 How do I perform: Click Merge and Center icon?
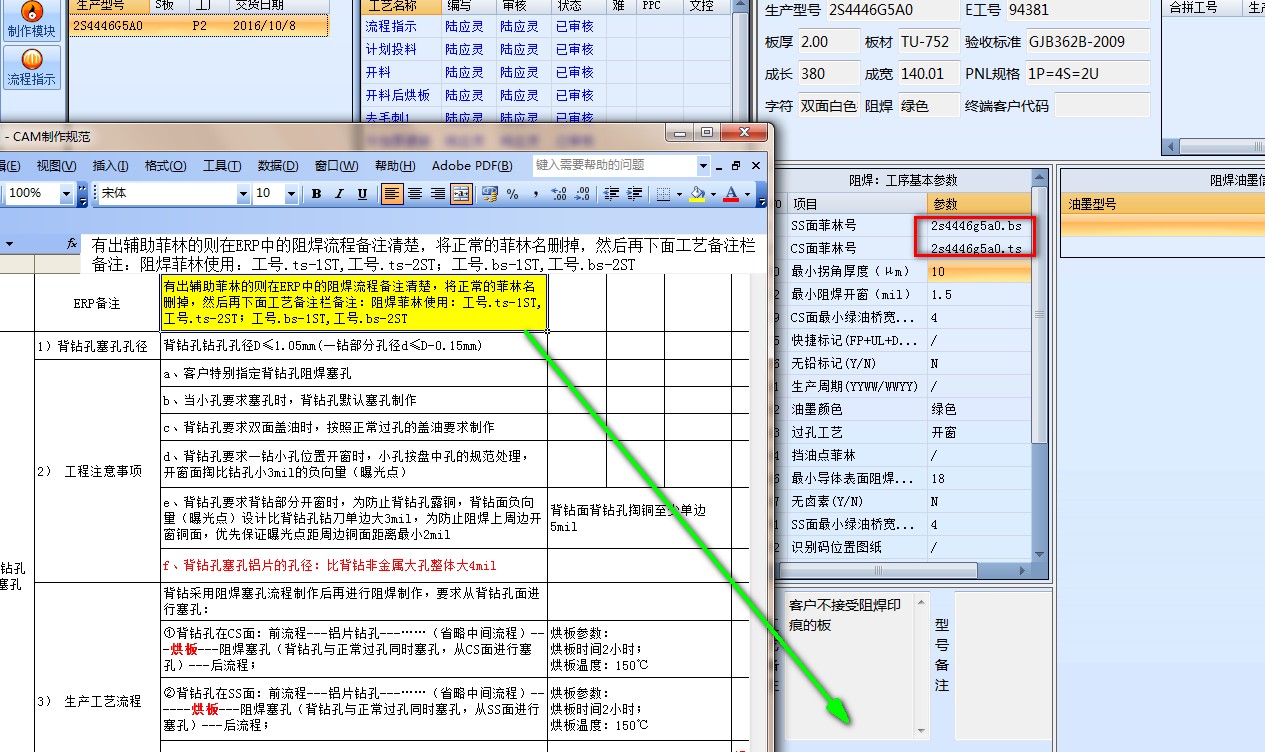point(461,194)
